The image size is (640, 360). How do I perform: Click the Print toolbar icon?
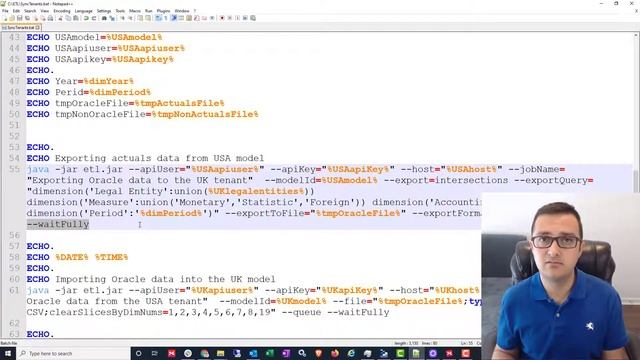click(x=50, y=18)
